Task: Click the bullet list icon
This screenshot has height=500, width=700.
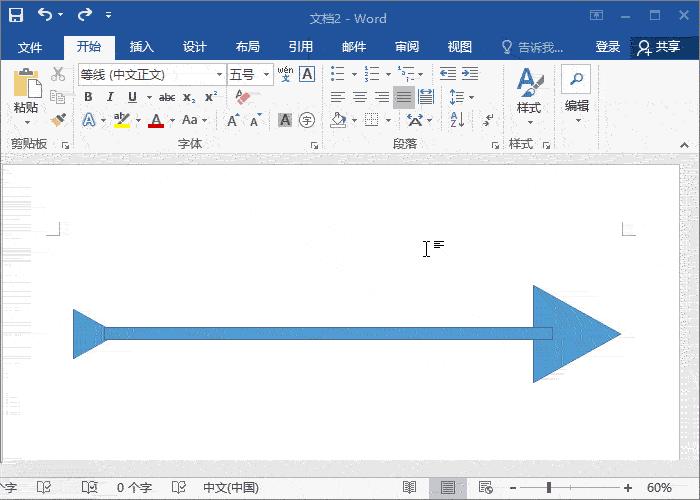Action: (x=338, y=74)
